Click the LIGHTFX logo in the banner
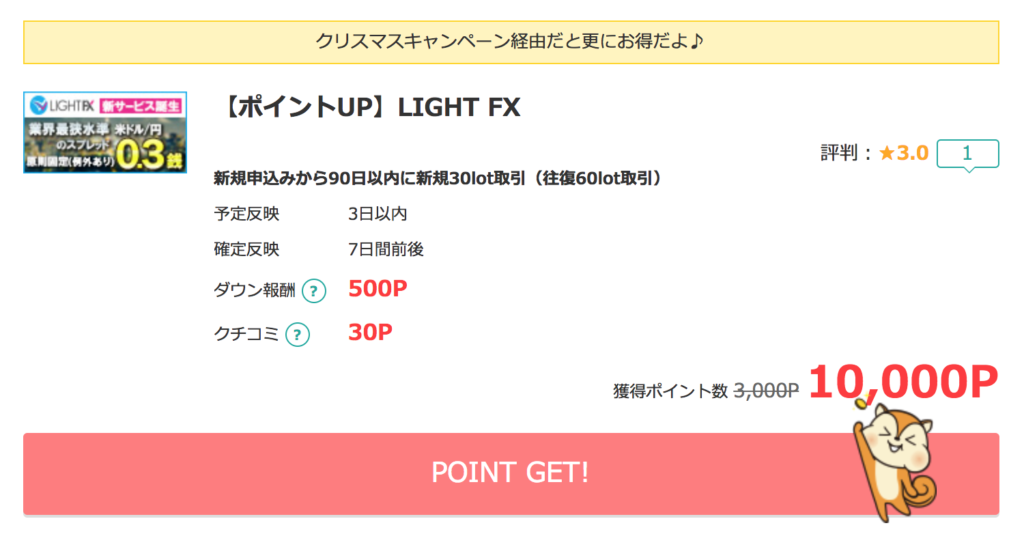This screenshot has height=534, width=1024. coord(63,105)
